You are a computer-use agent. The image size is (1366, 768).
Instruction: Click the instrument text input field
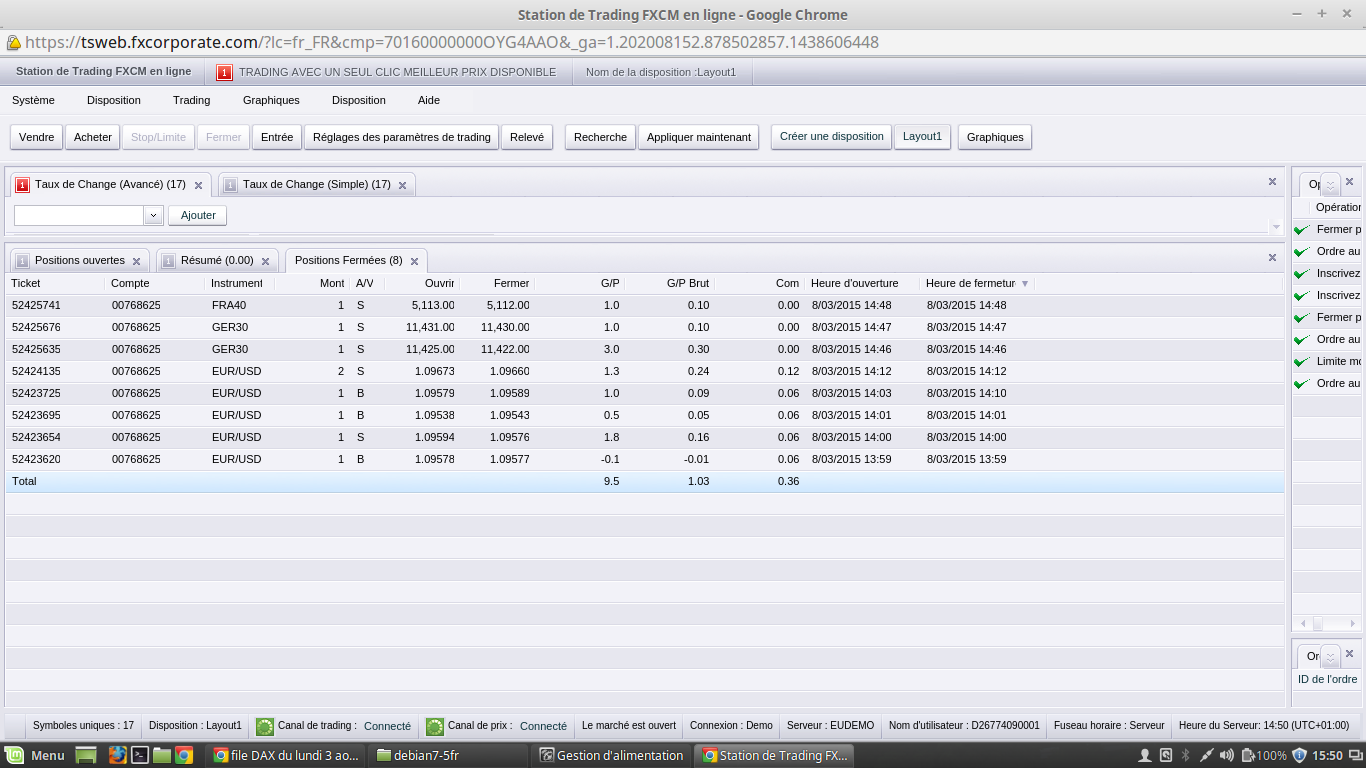click(x=79, y=215)
